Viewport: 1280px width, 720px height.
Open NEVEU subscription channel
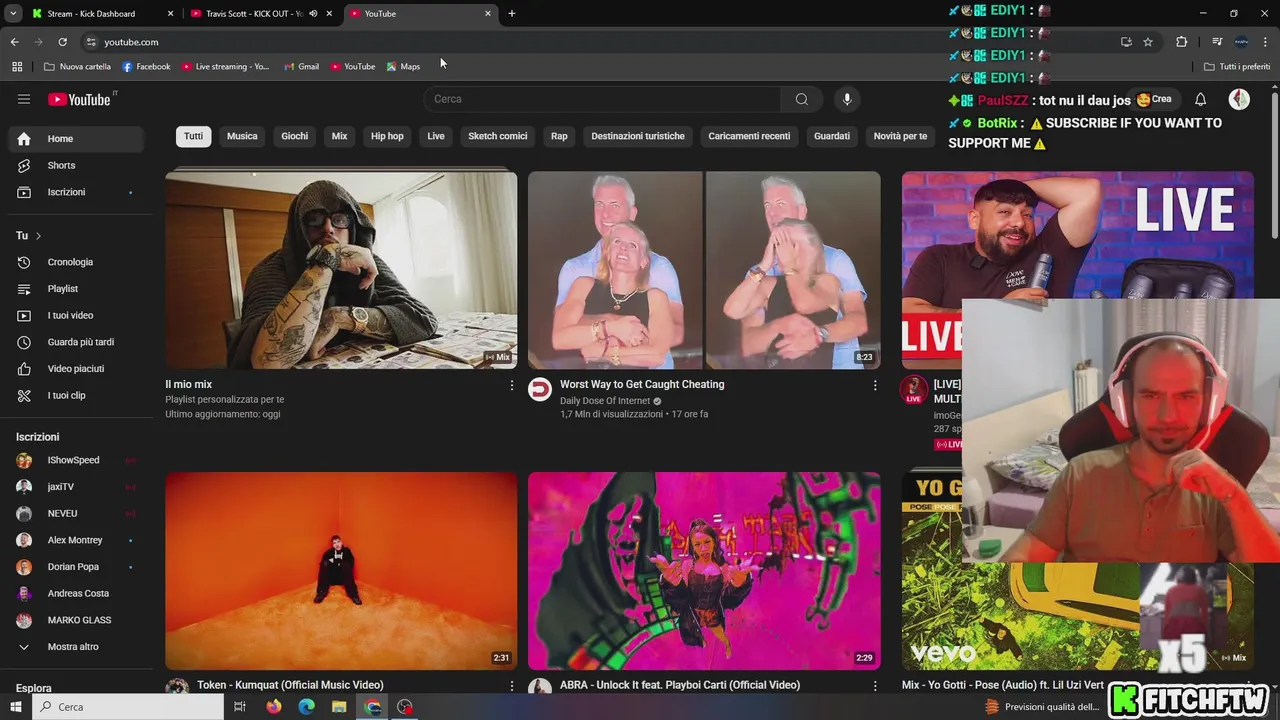click(76, 513)
